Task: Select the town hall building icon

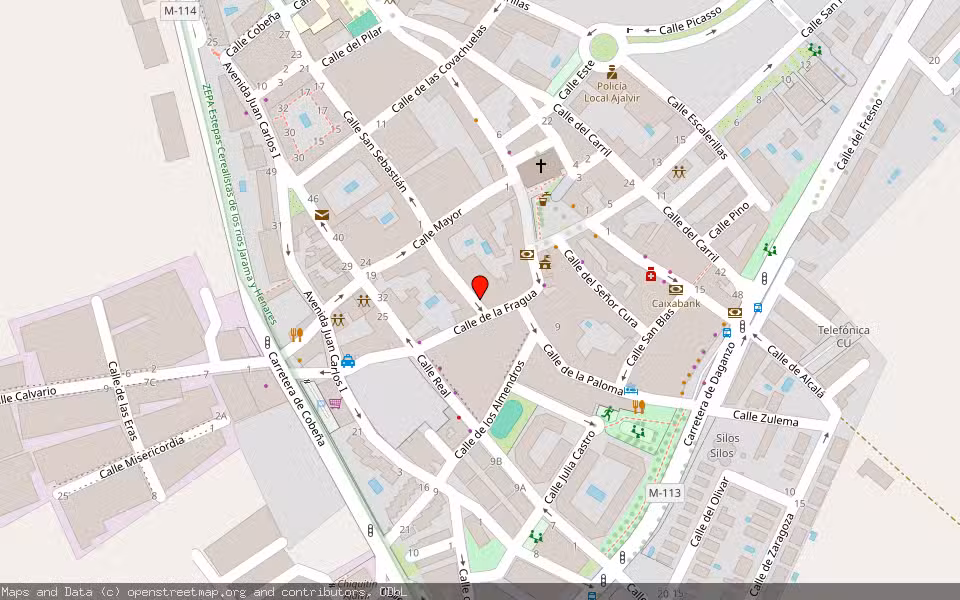Action: [546, 262]
